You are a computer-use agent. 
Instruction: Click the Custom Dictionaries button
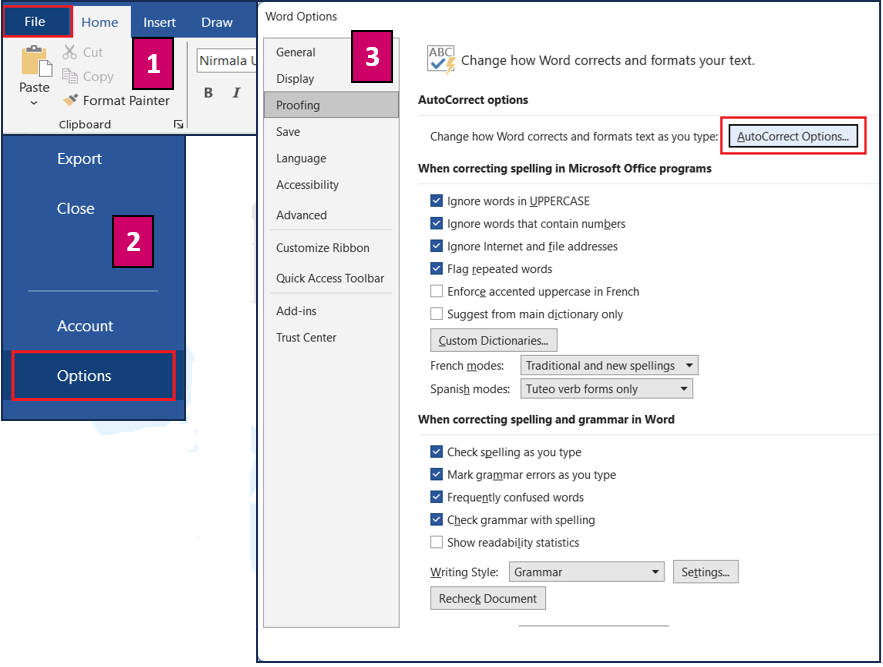coord(493,340)
